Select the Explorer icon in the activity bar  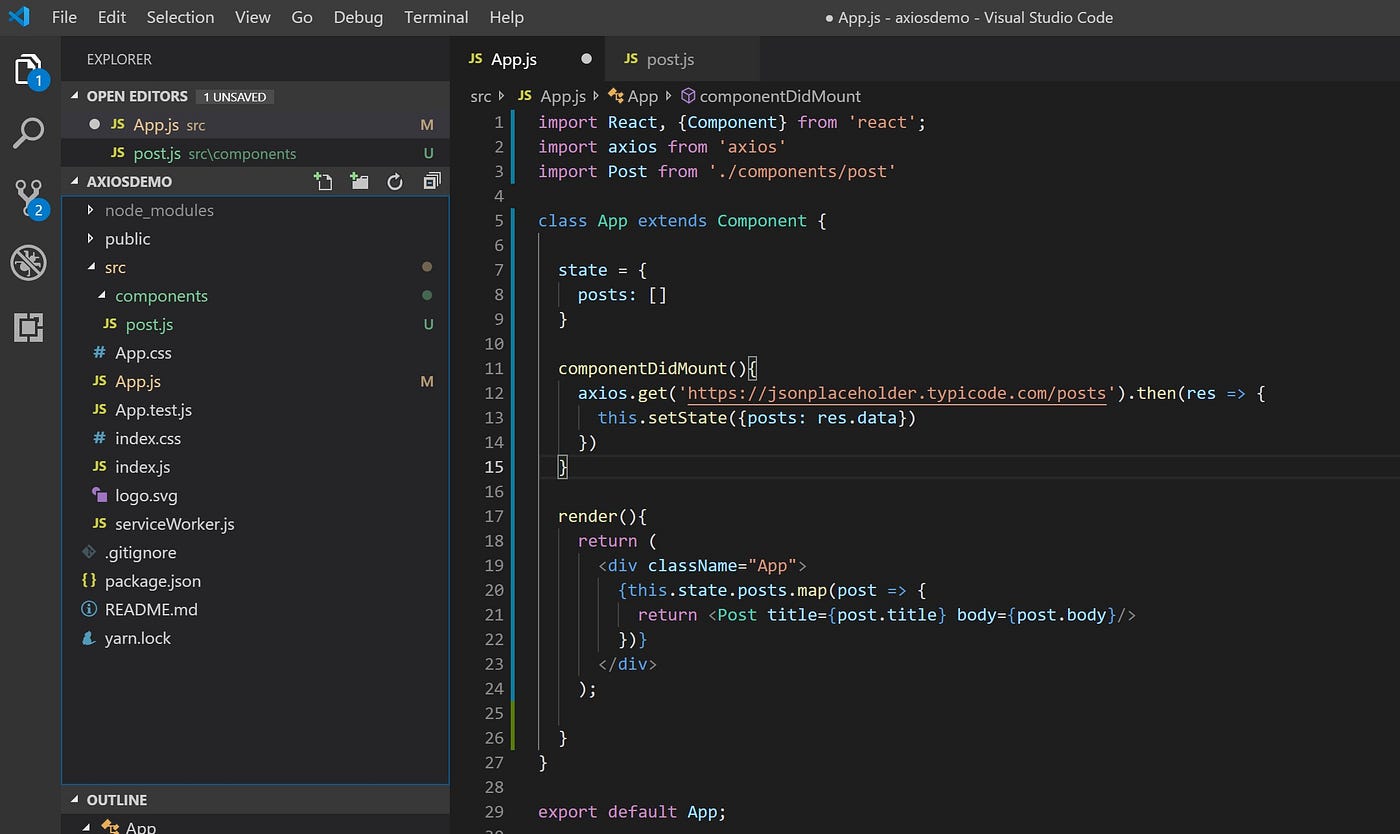(x=30, y=68)
